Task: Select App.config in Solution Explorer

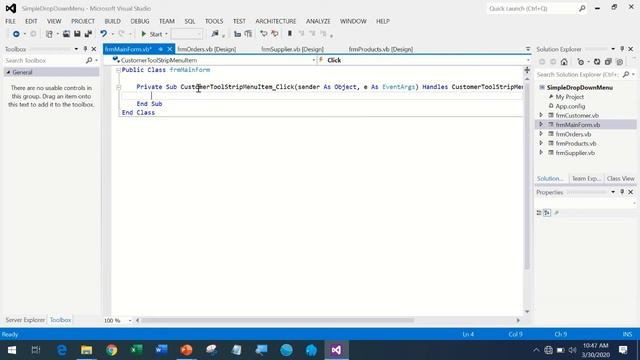Action: [570, 106]
